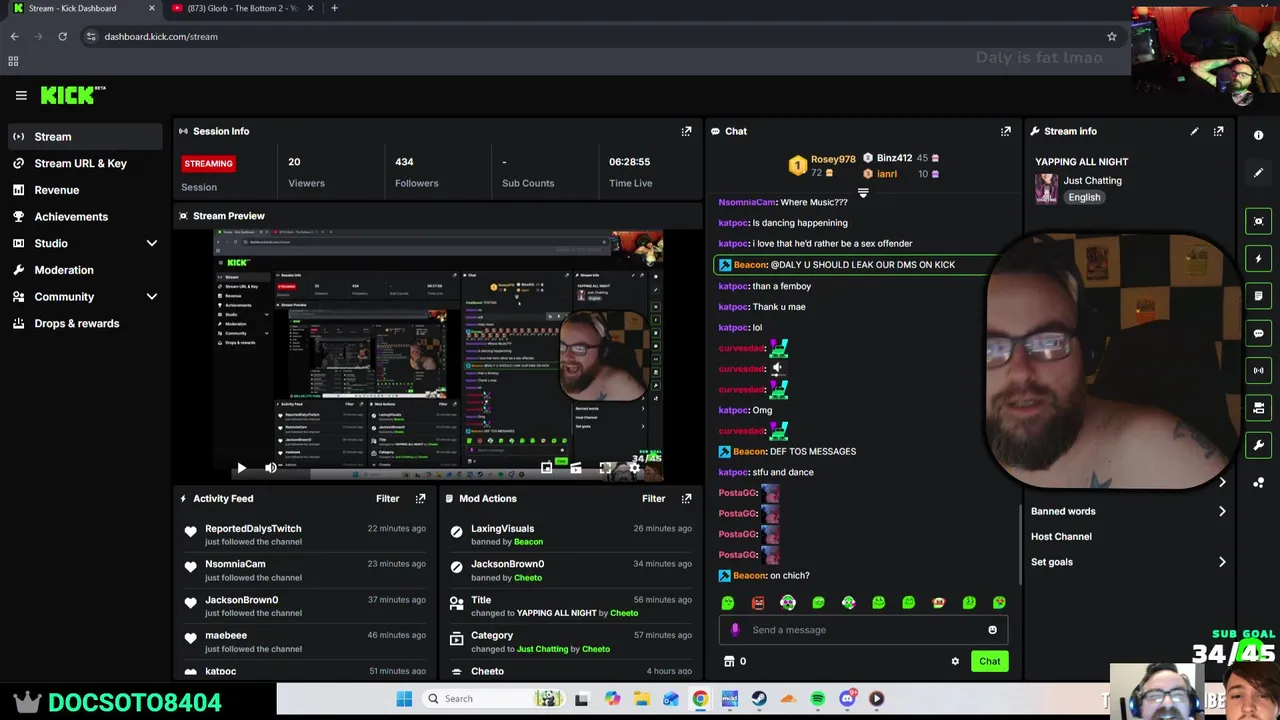1280x720 pixels.
Task: Open Windows Start menu
Action: (404, 699)
